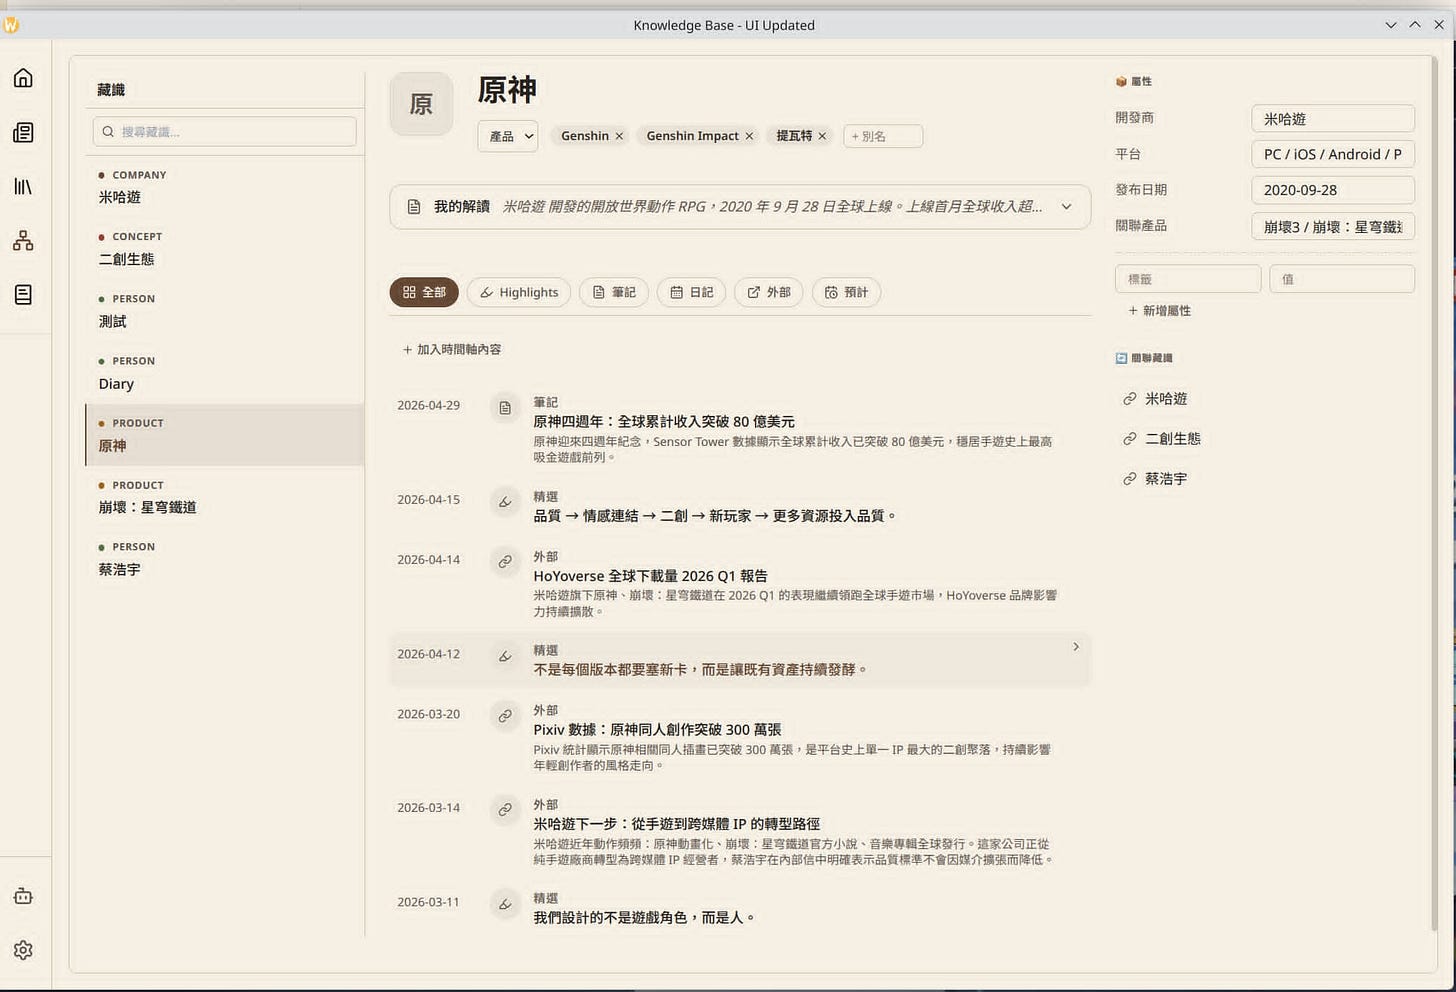Image resolution: width=1456 pixels, height=992 pixels.
Task: Select PRODUCT 崩壞：星穹鐵道 in sidebar list
Action: 225,497
